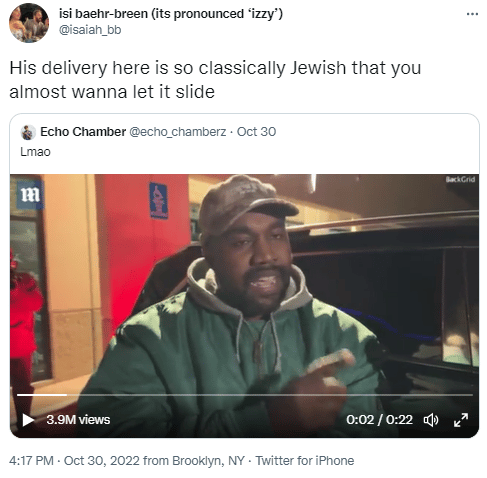
Task: Click the Echo Chamber account name
Action: (x=83, y=132)
